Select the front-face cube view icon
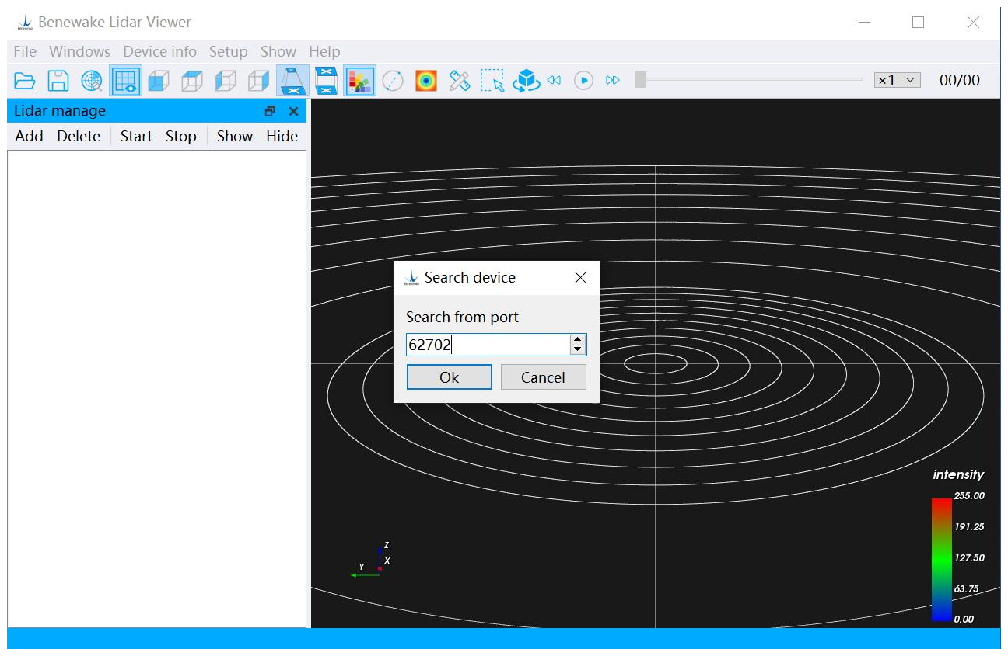 [x=158, y=81]
